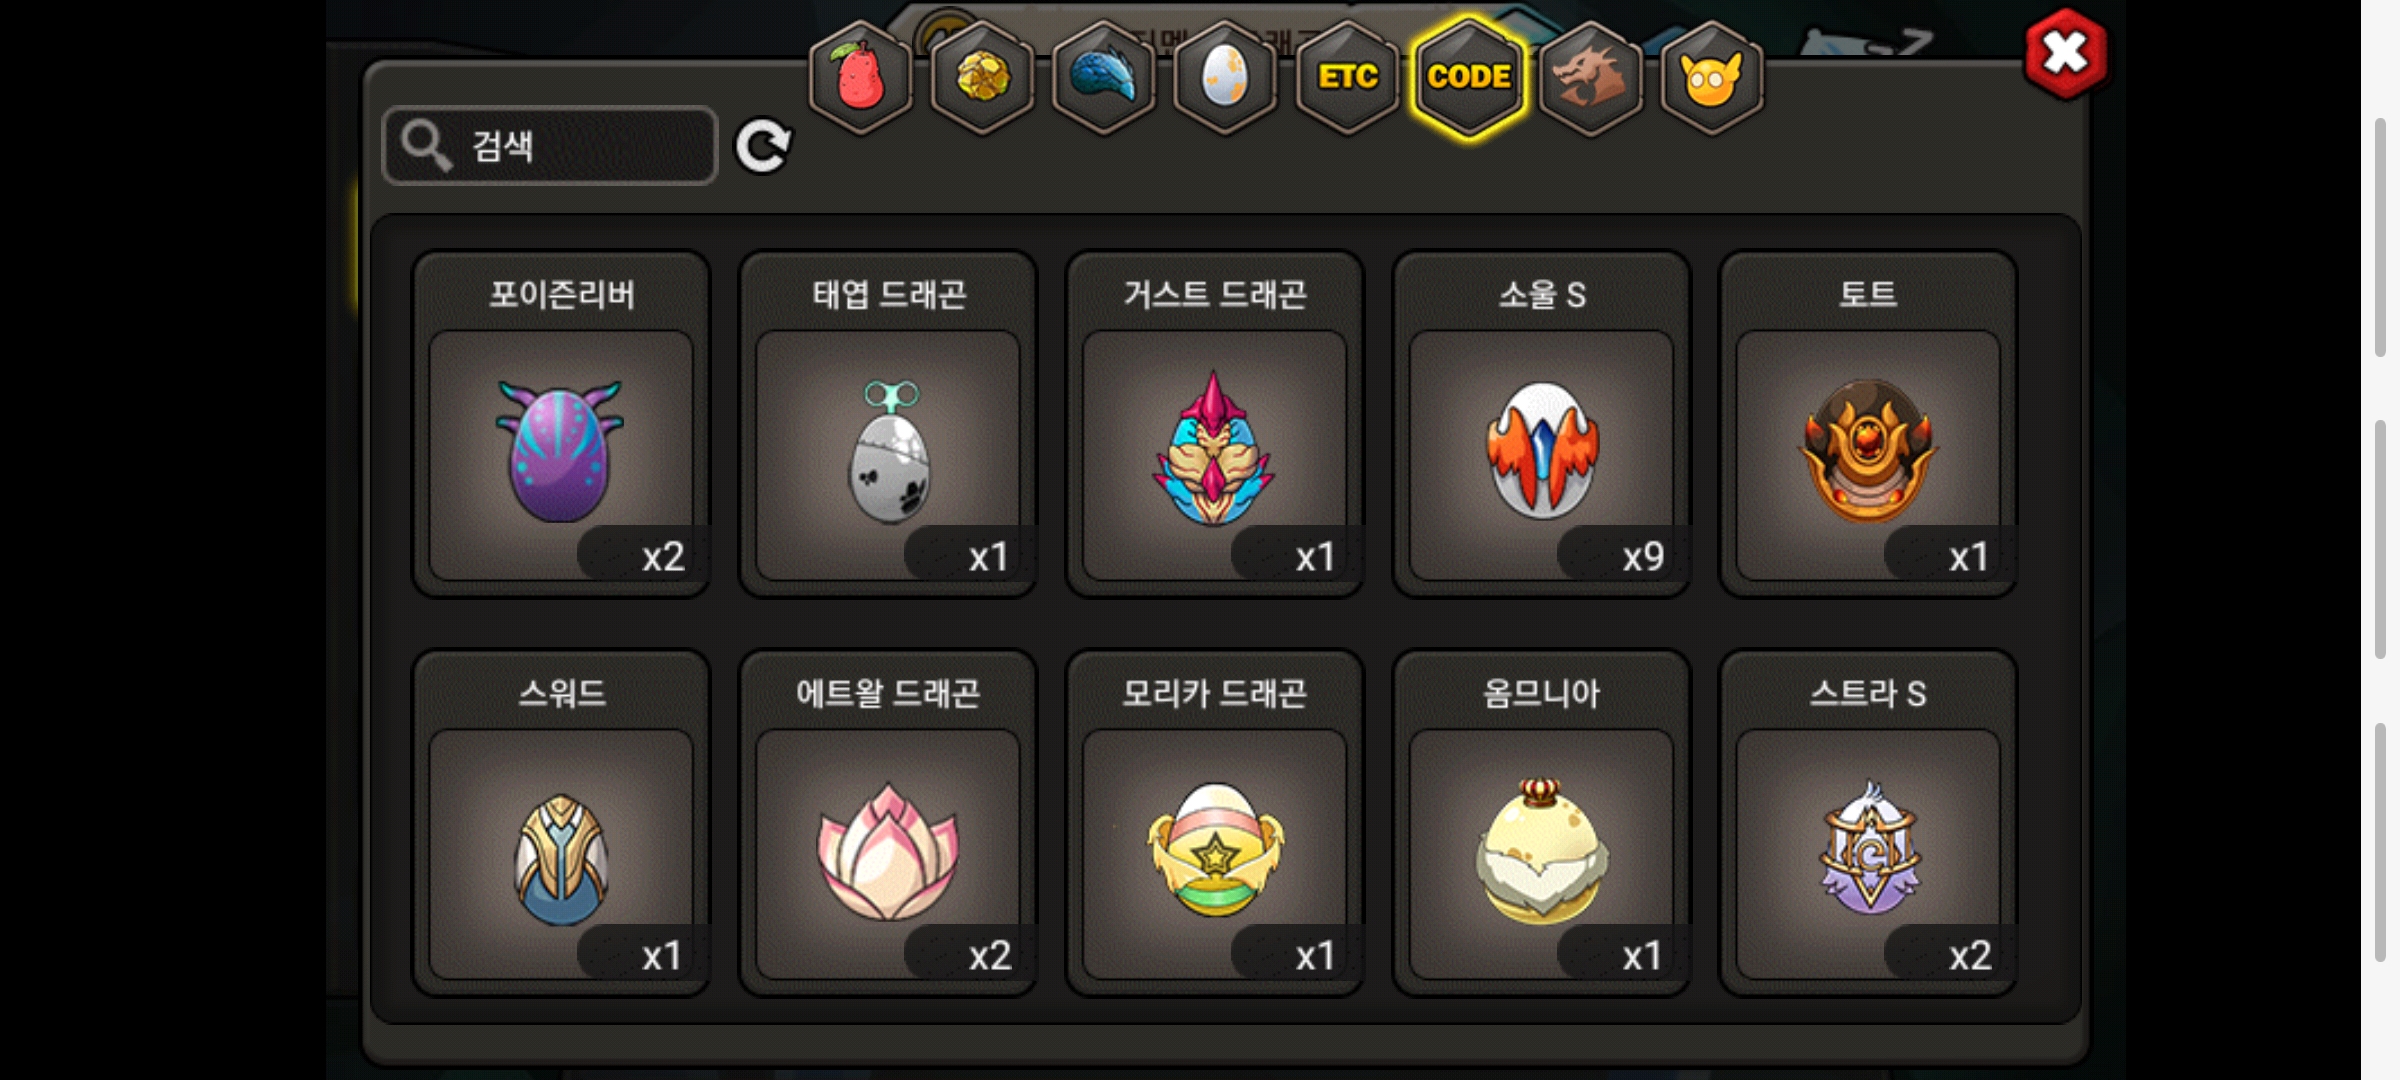Choose the 태엽 드래곤 windup egg

click(888, 424)
